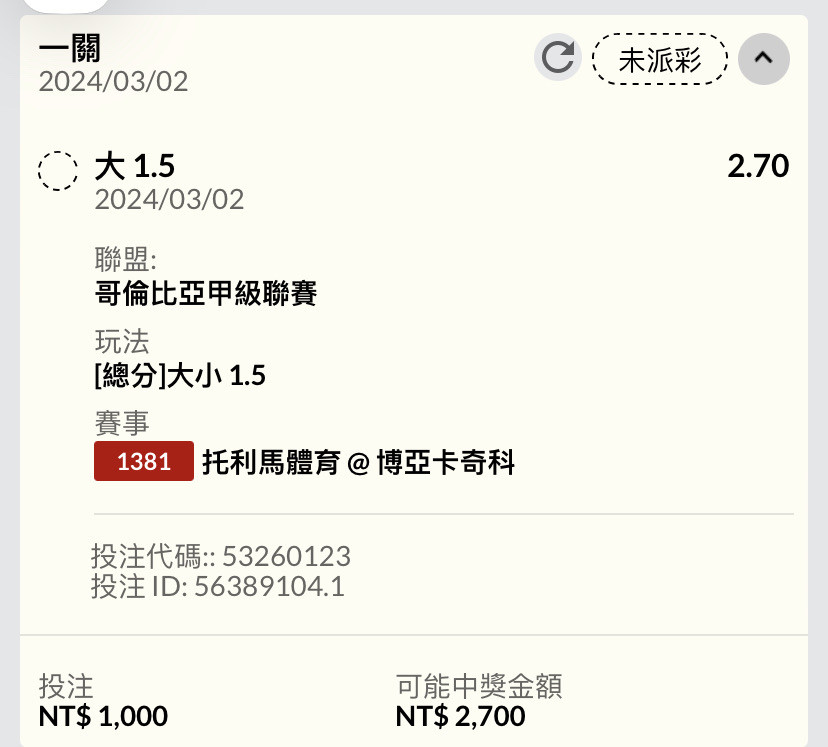Click the 哥倫比亞甲級聯賽 league name

(x=206, y=293)
